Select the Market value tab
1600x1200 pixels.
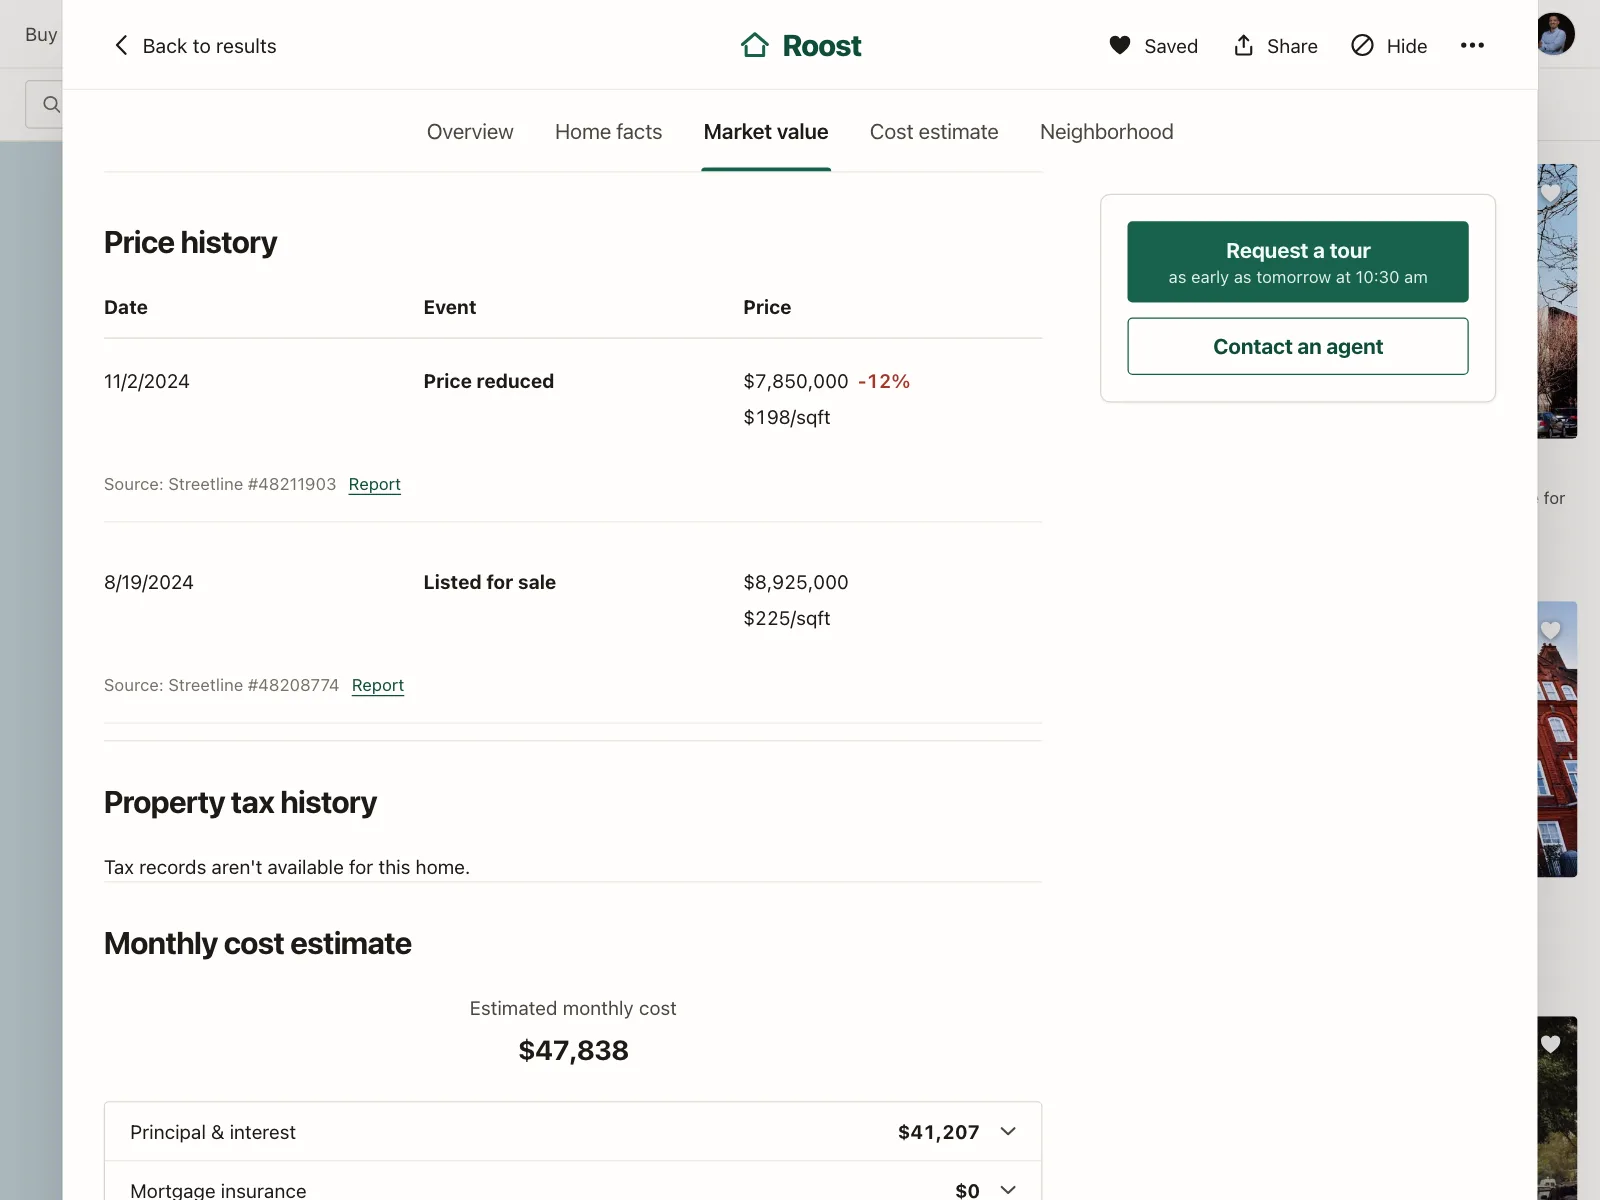pos(766,132)
